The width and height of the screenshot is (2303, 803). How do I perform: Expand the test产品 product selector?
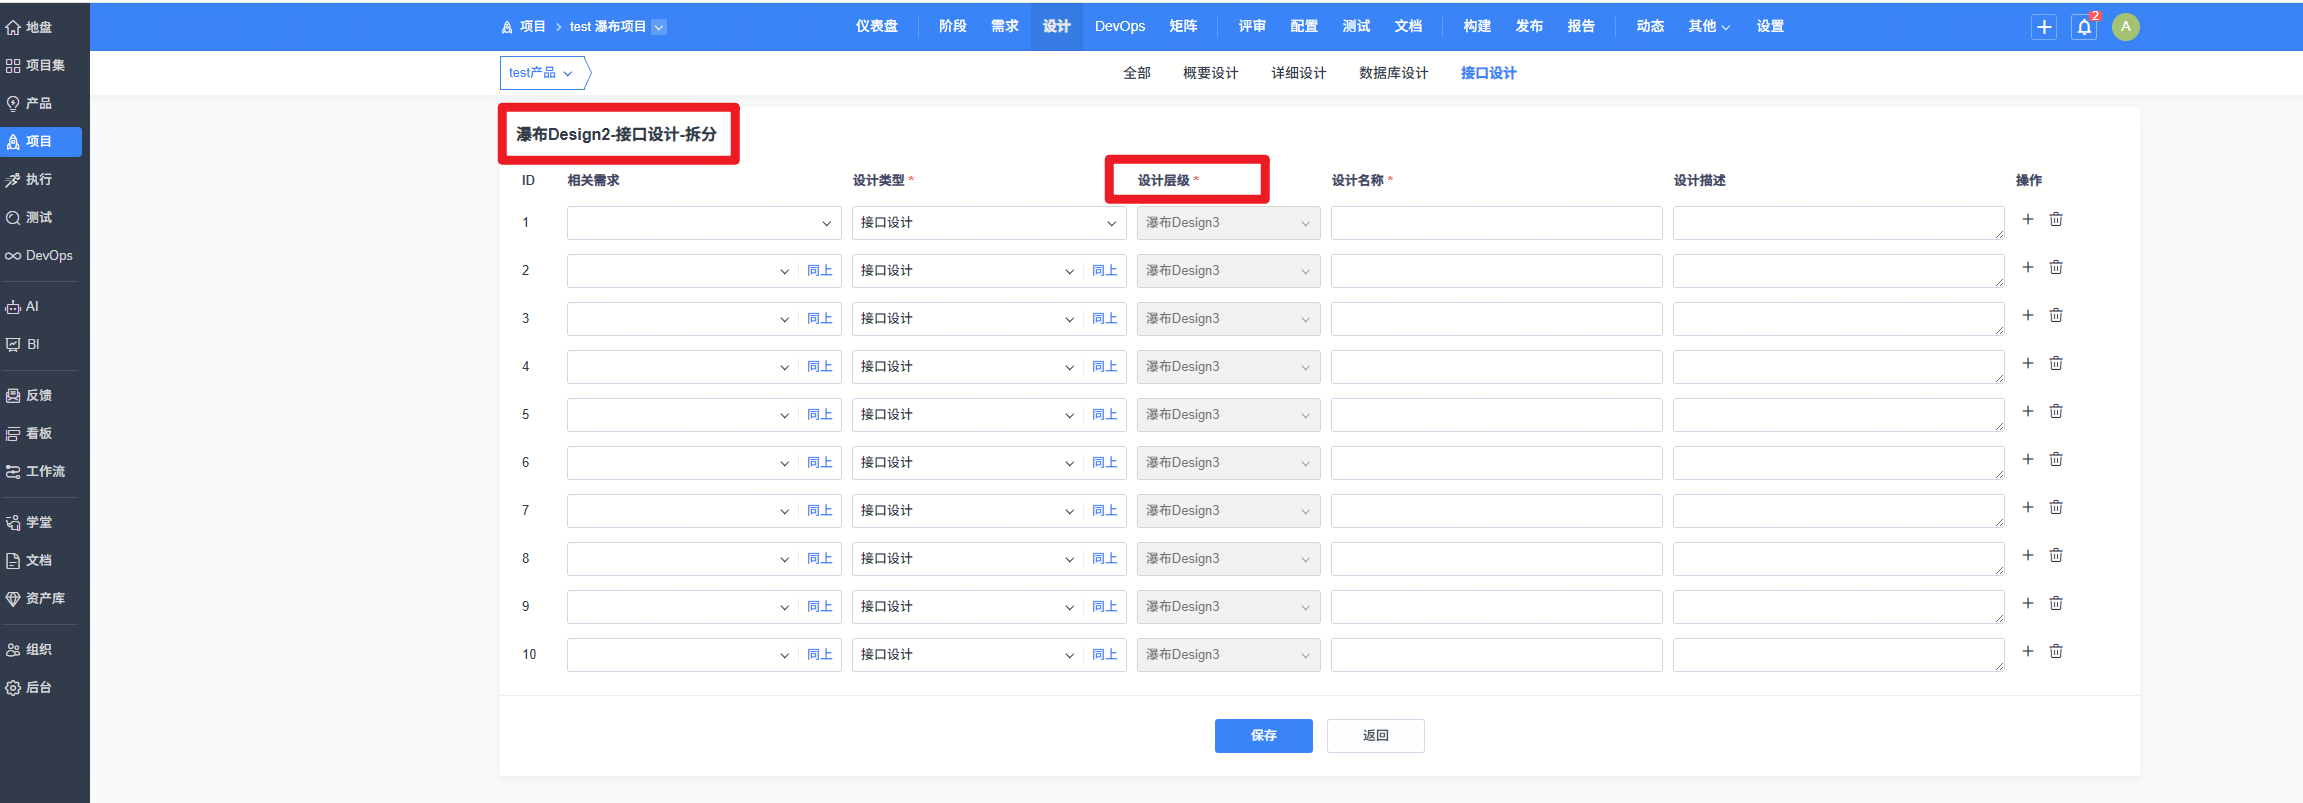(x=541, y=73)
